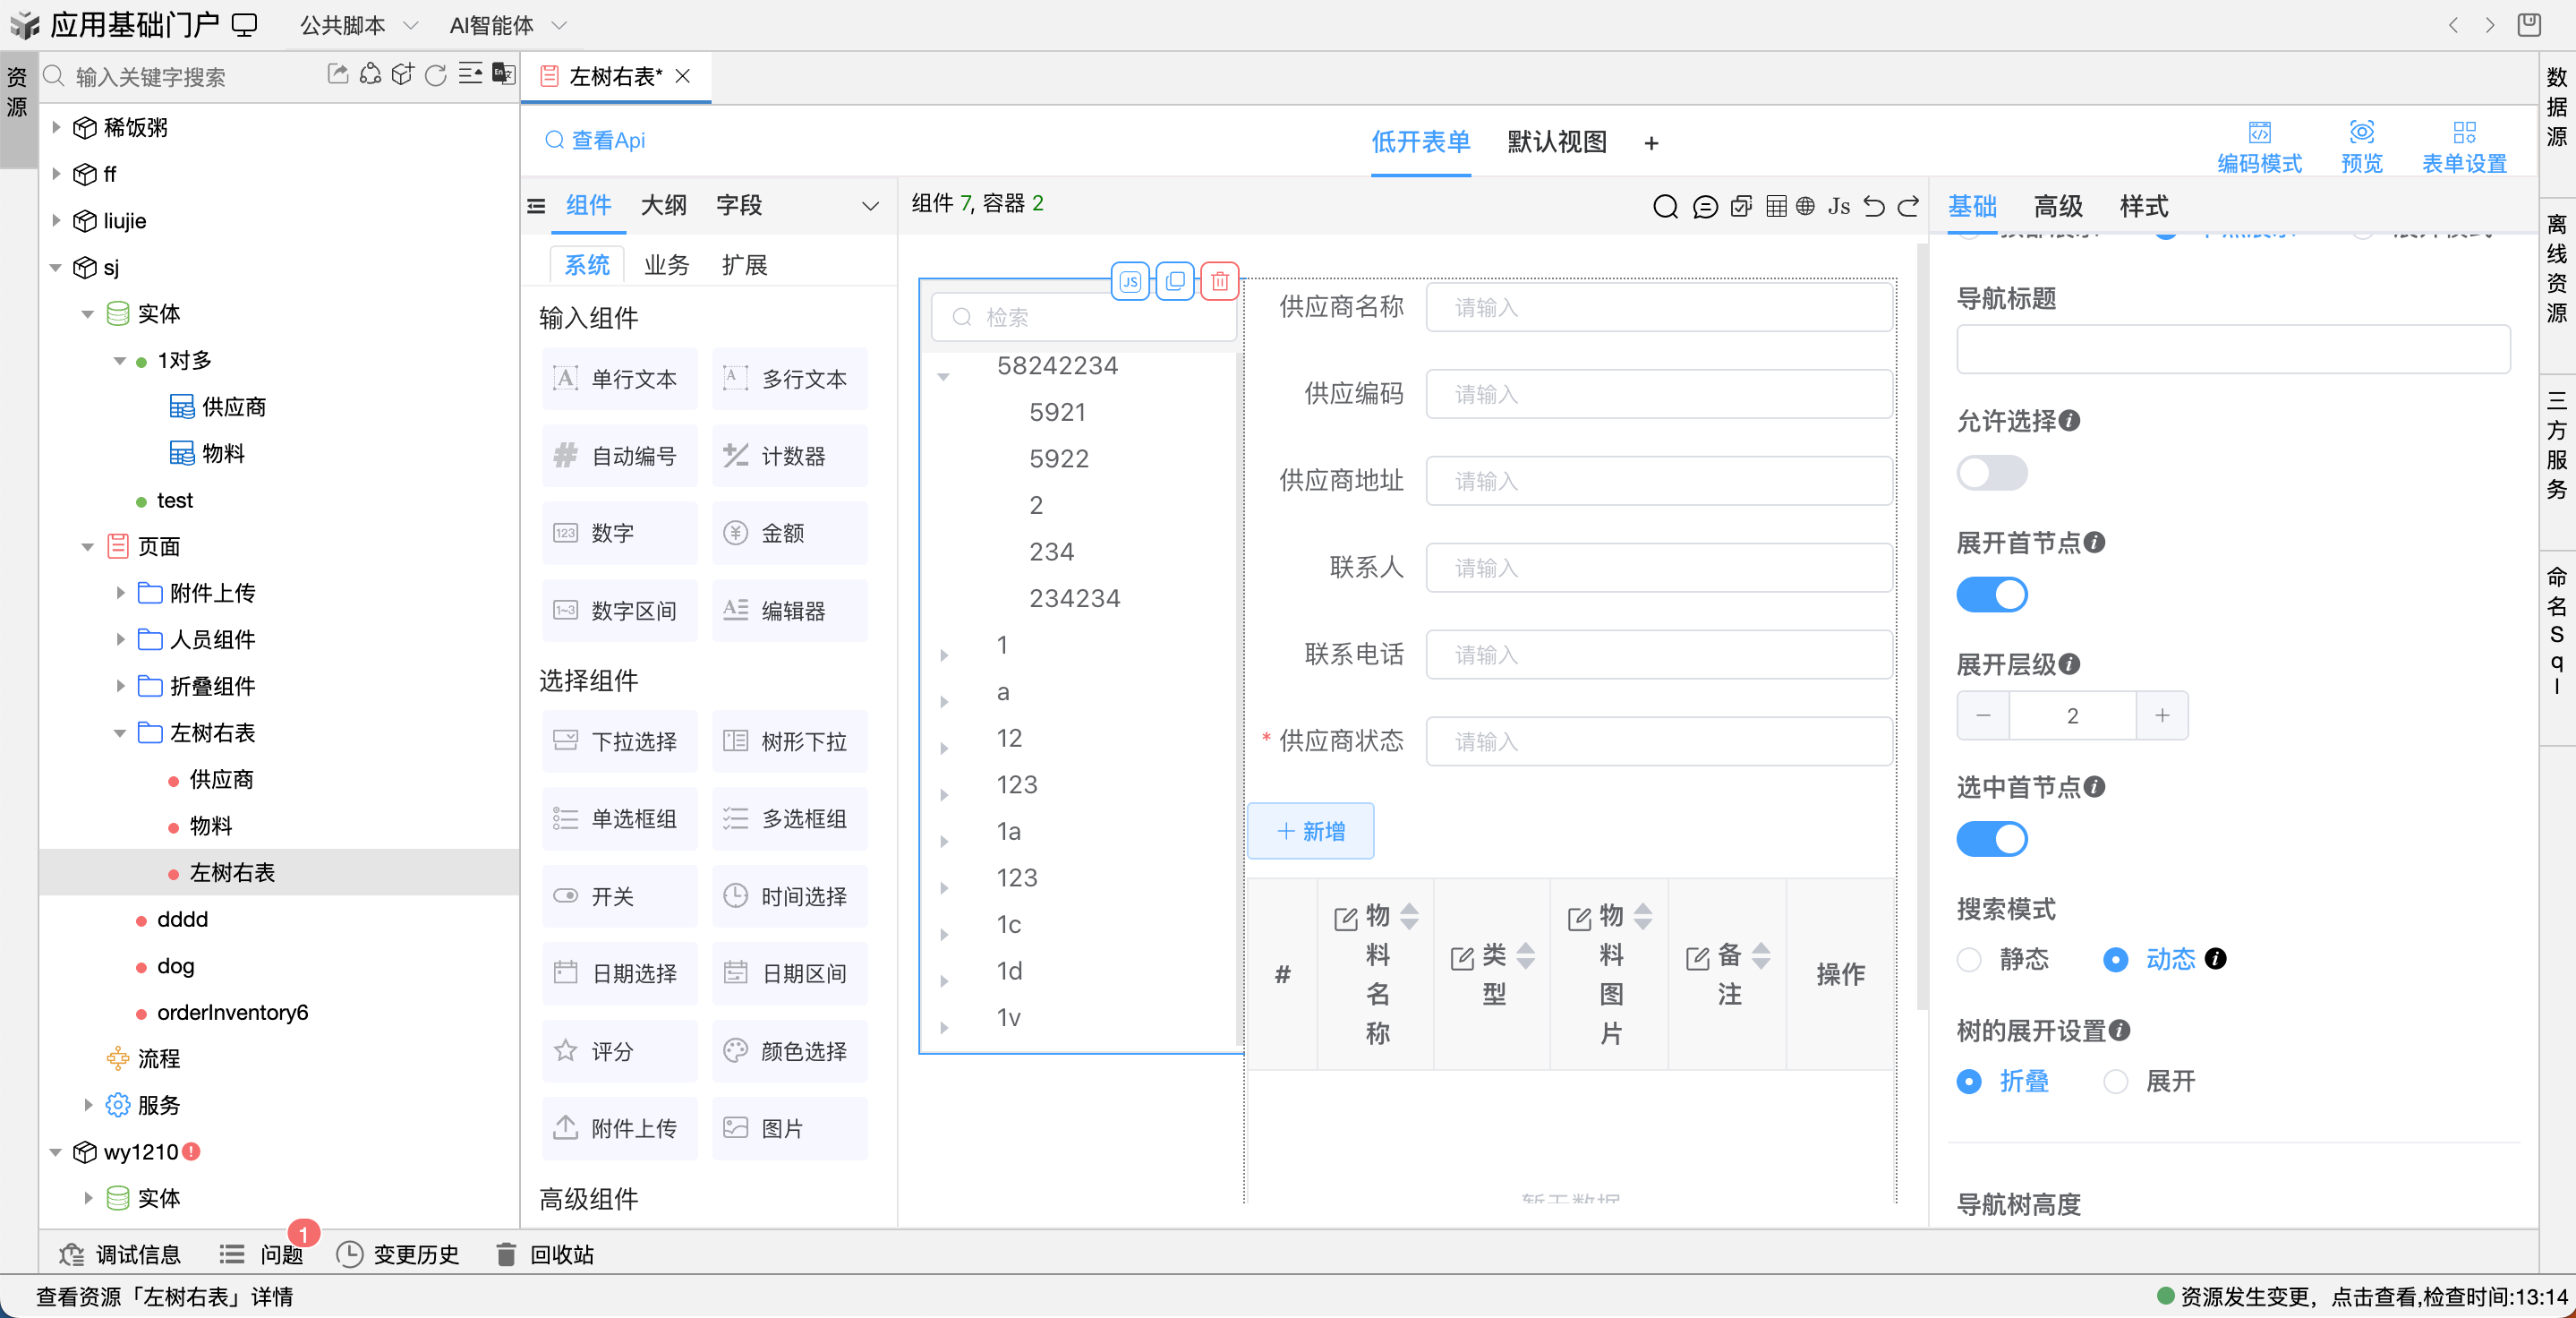The image size is (2576, 1318).
Task: Open the 表单设置 form settings icon
Action: tap(2463, 133)
